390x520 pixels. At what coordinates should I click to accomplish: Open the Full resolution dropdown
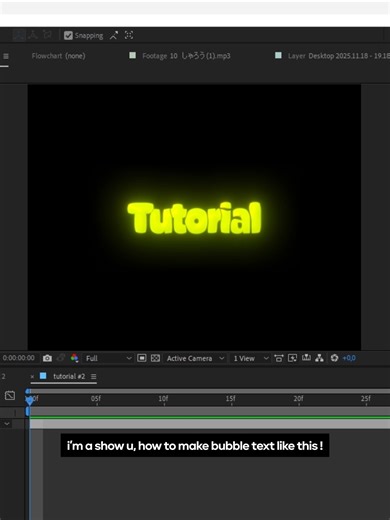click(108, 358)
